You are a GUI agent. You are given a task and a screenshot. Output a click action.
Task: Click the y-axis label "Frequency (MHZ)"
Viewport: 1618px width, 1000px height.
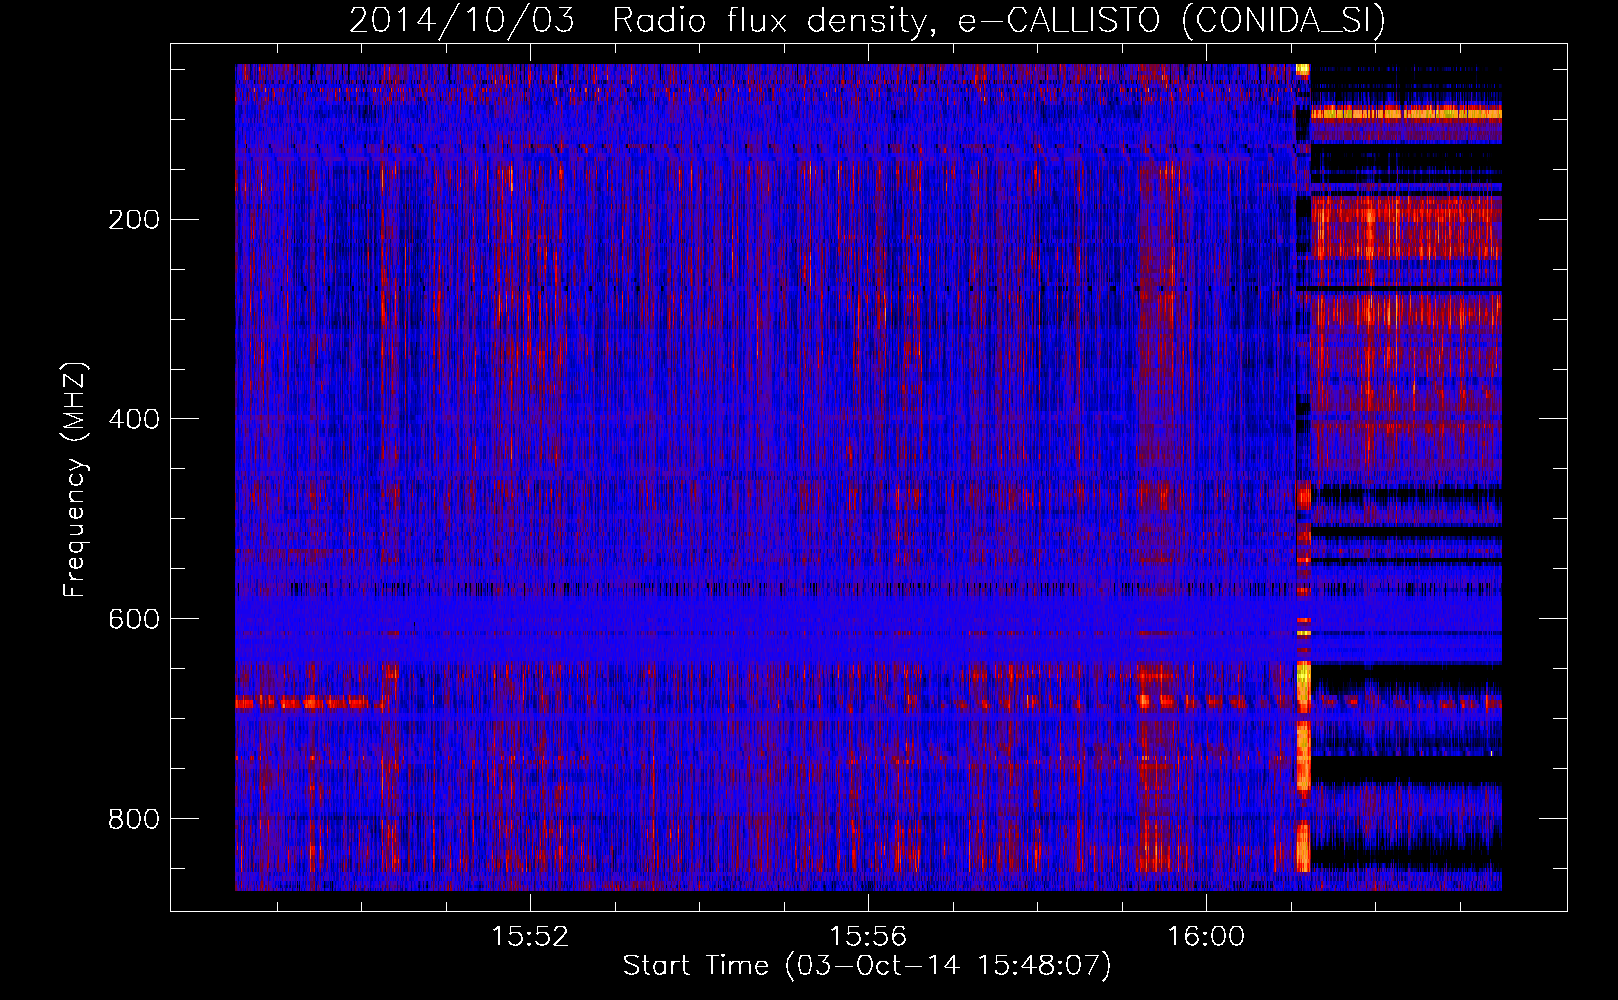[75, 479]
